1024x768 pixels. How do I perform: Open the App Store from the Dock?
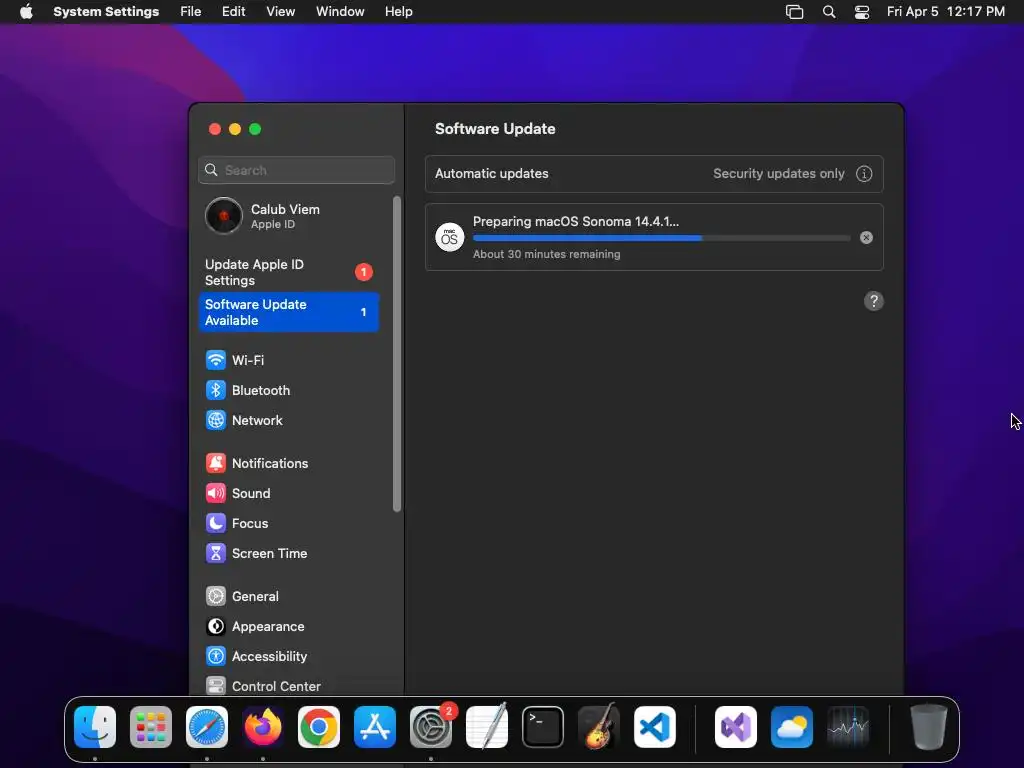click(x=375, y=727)
